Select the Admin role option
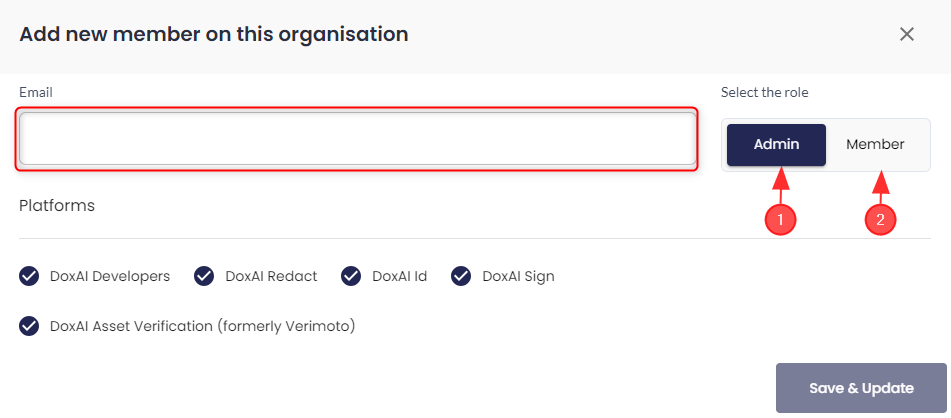This screenshot has width=951, height=418. [776, 144]
